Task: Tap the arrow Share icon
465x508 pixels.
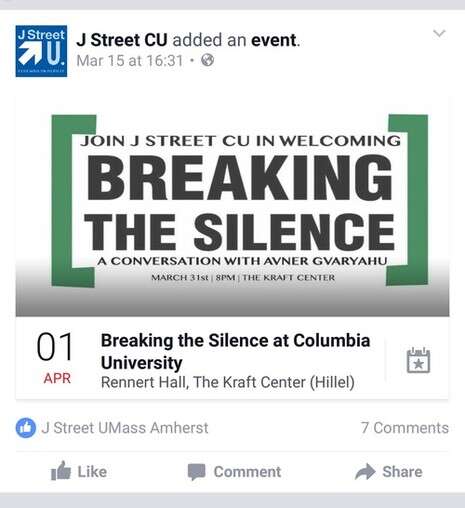Action: [365, 471]
